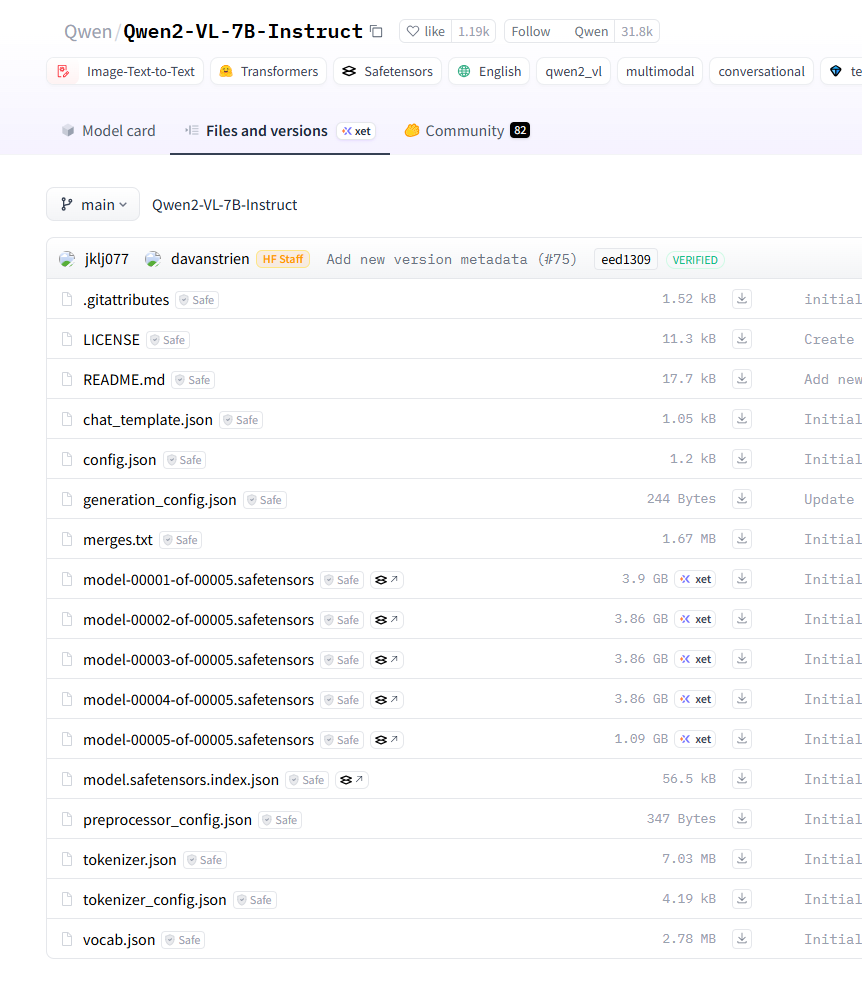Go to the Qwen organization page
Viewport: 862px width, 984px height.
pos(88,31)
